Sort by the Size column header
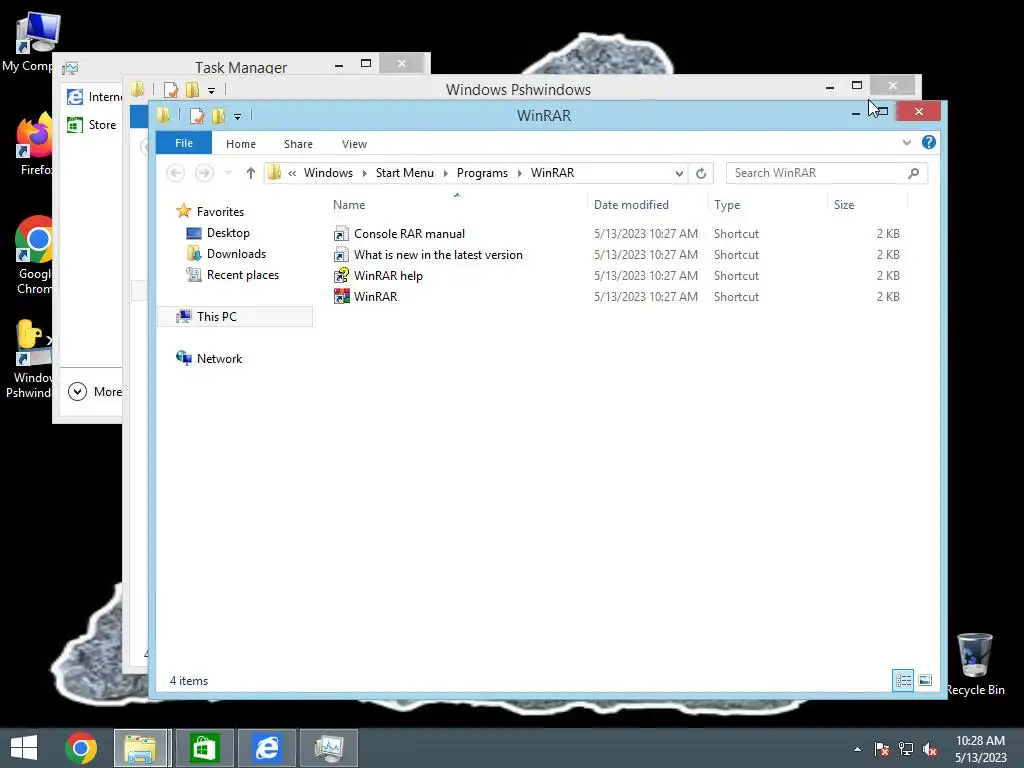Screen dimensions: 1024x768 [844, 204]
